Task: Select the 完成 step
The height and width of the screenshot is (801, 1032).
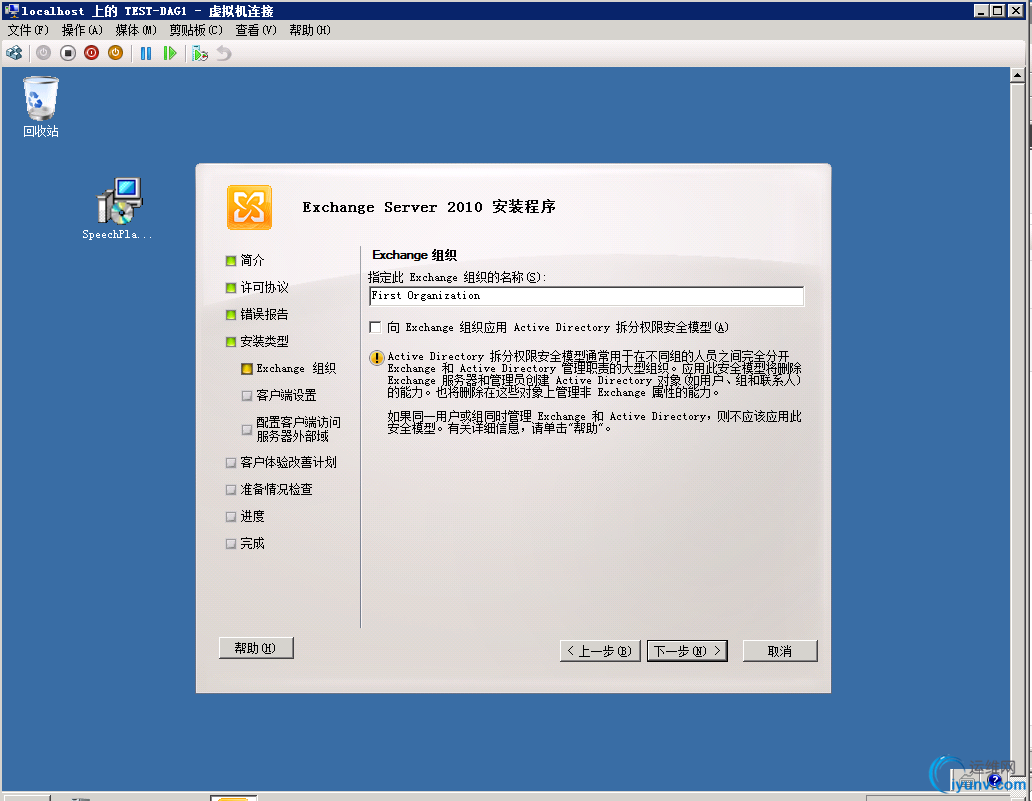Action: [245, 544]
